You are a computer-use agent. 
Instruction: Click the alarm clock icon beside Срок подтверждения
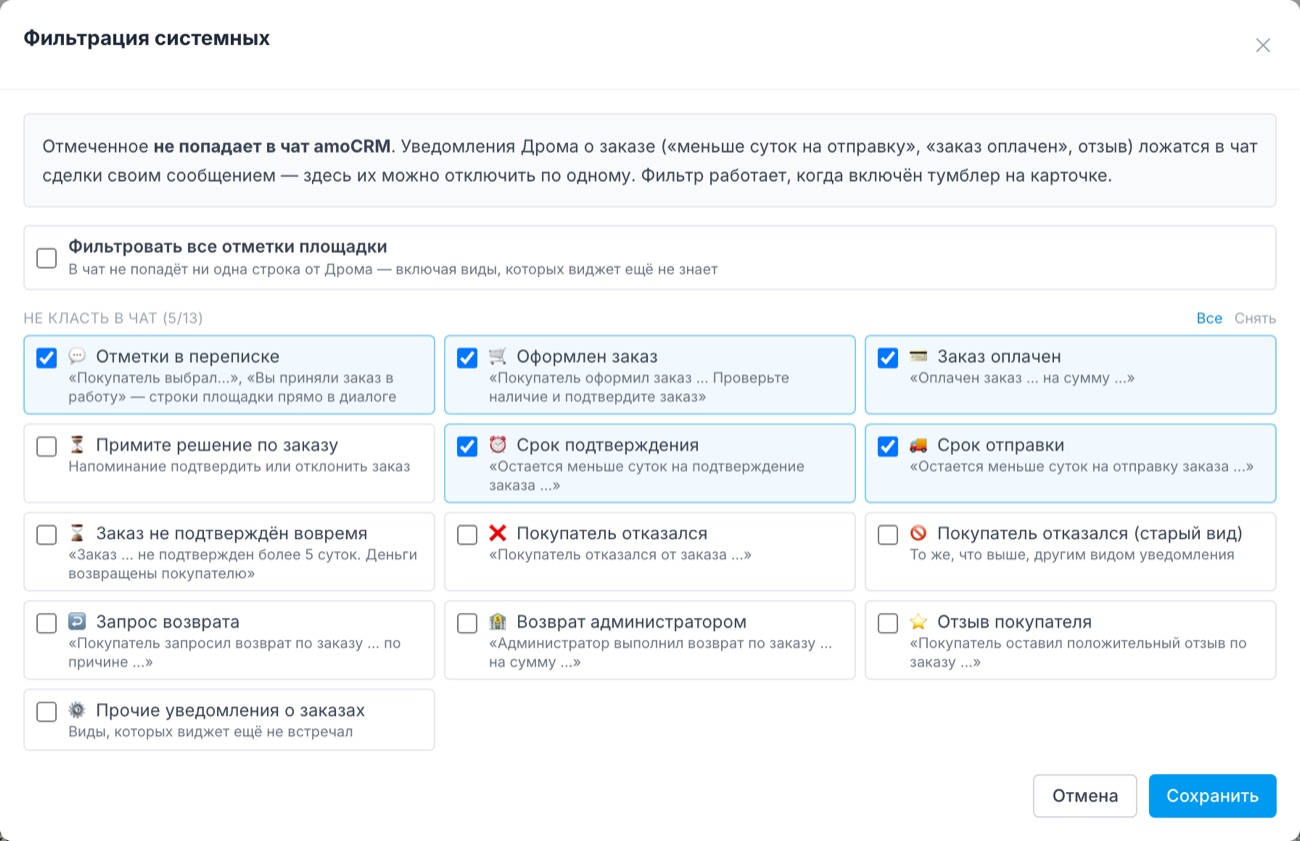[498, 446]
